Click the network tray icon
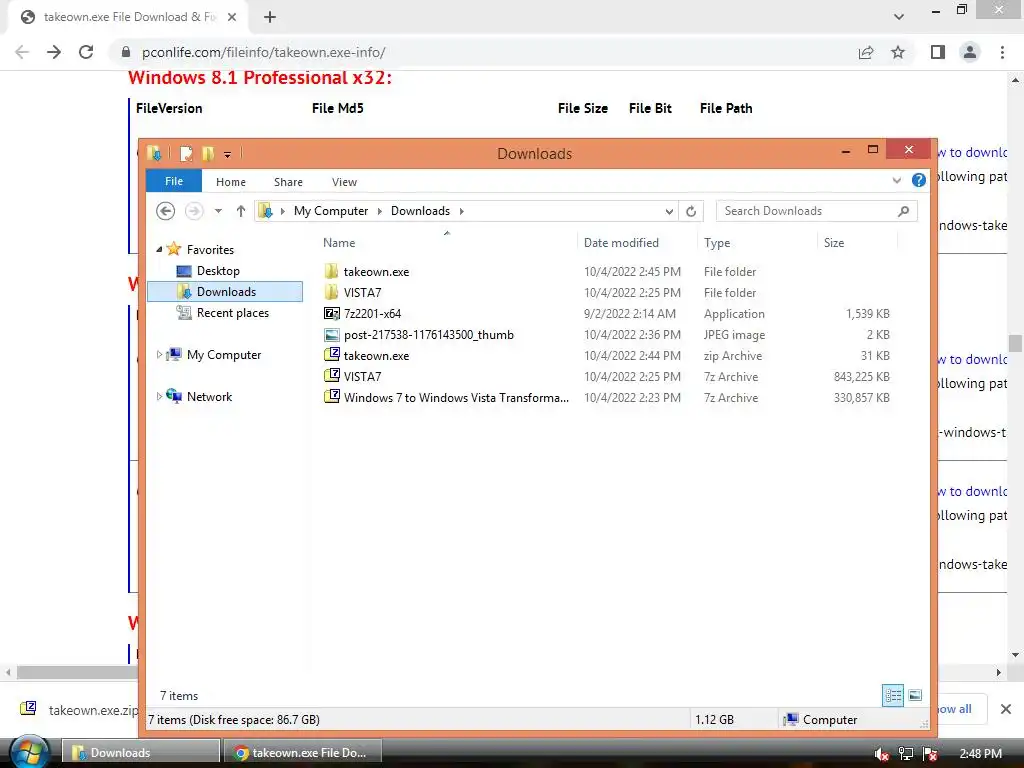 906,754
